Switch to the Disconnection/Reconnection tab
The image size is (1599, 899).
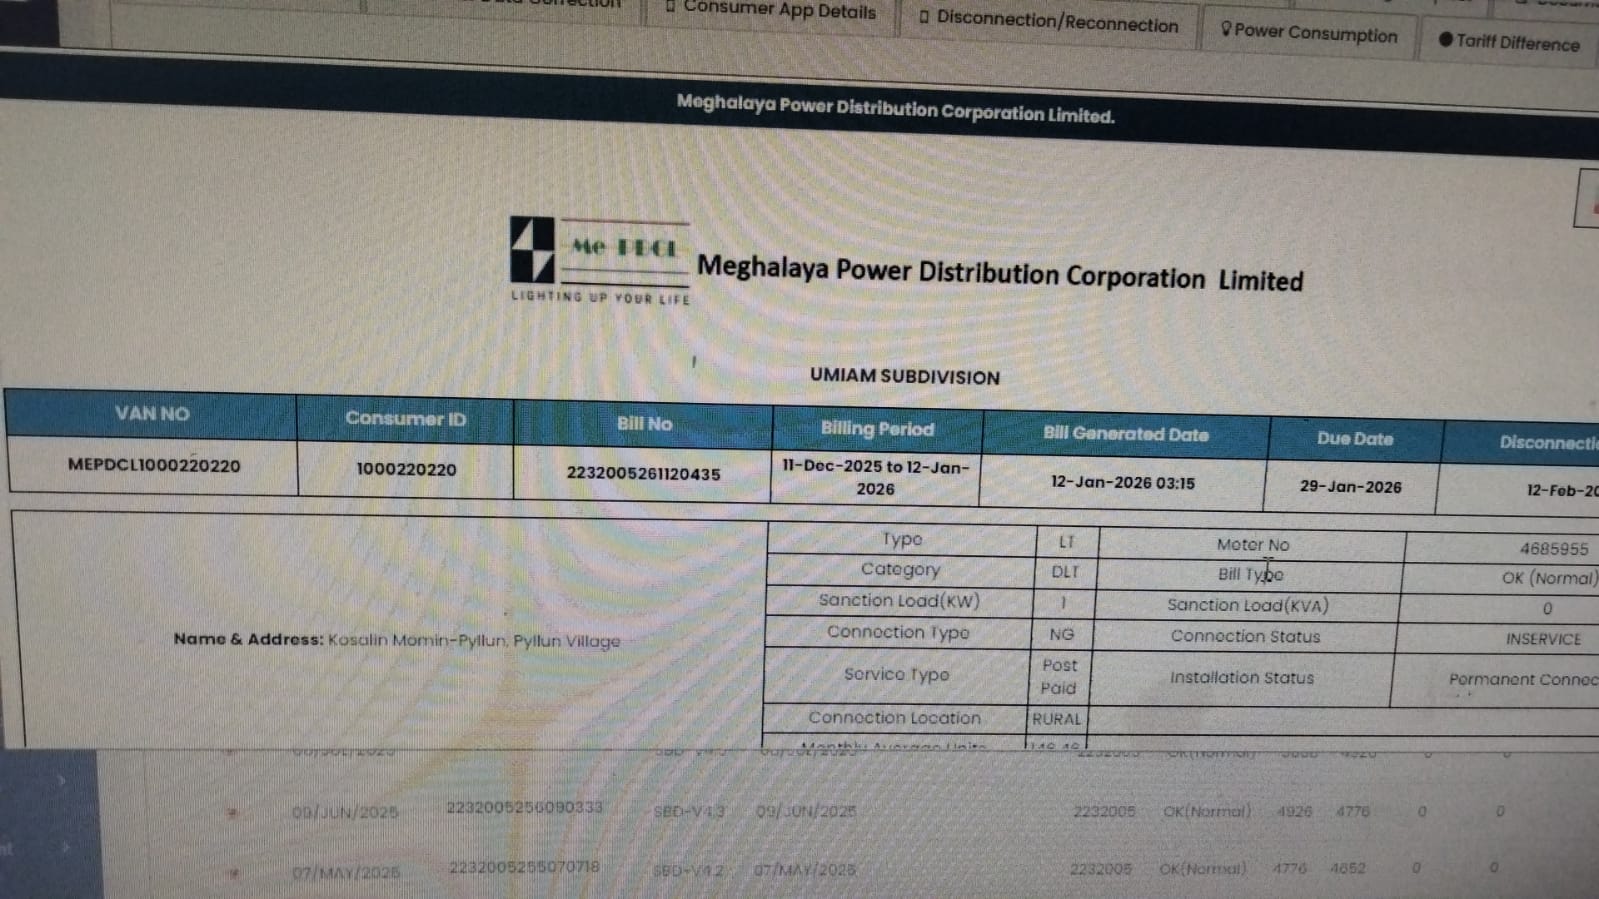tap(1048, 22)
